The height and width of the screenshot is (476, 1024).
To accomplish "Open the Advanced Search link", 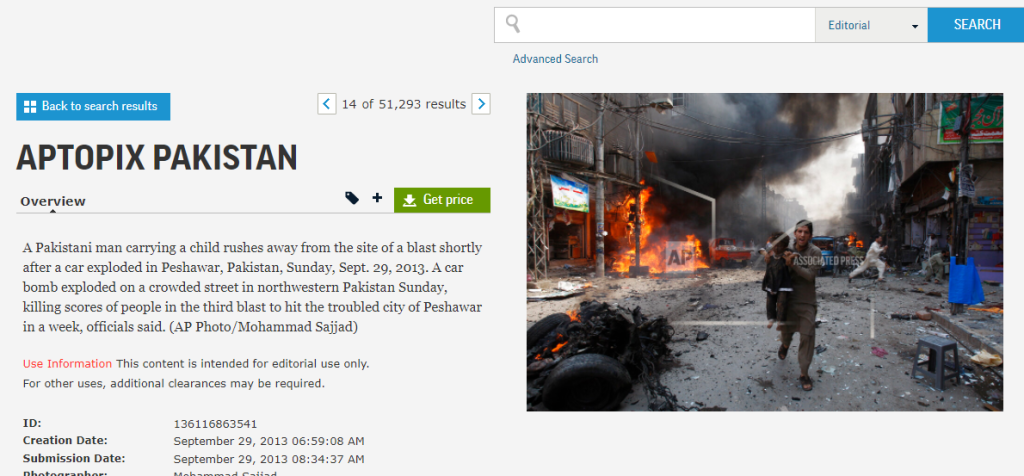I will (555, 59).
